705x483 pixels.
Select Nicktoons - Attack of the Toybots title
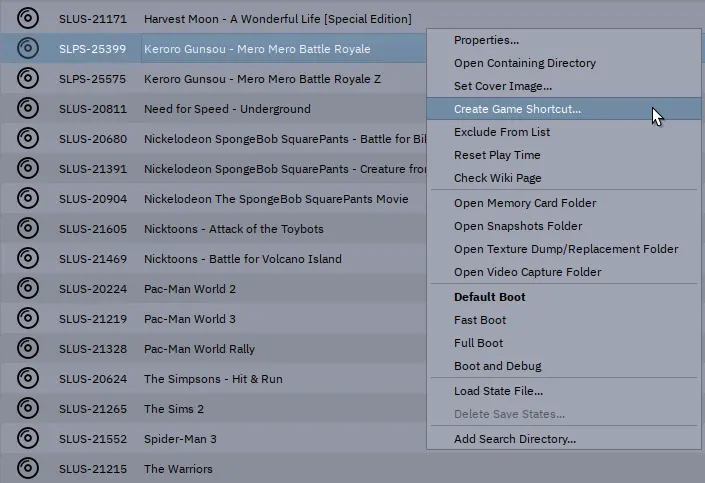tap(233, 229)
